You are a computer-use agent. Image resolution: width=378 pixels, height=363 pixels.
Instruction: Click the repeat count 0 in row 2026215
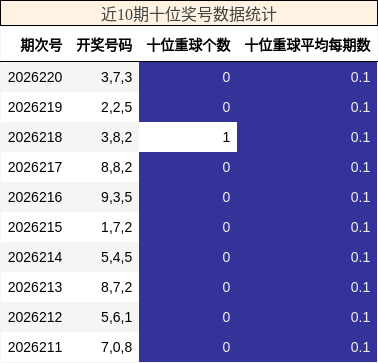pos(226,227)
